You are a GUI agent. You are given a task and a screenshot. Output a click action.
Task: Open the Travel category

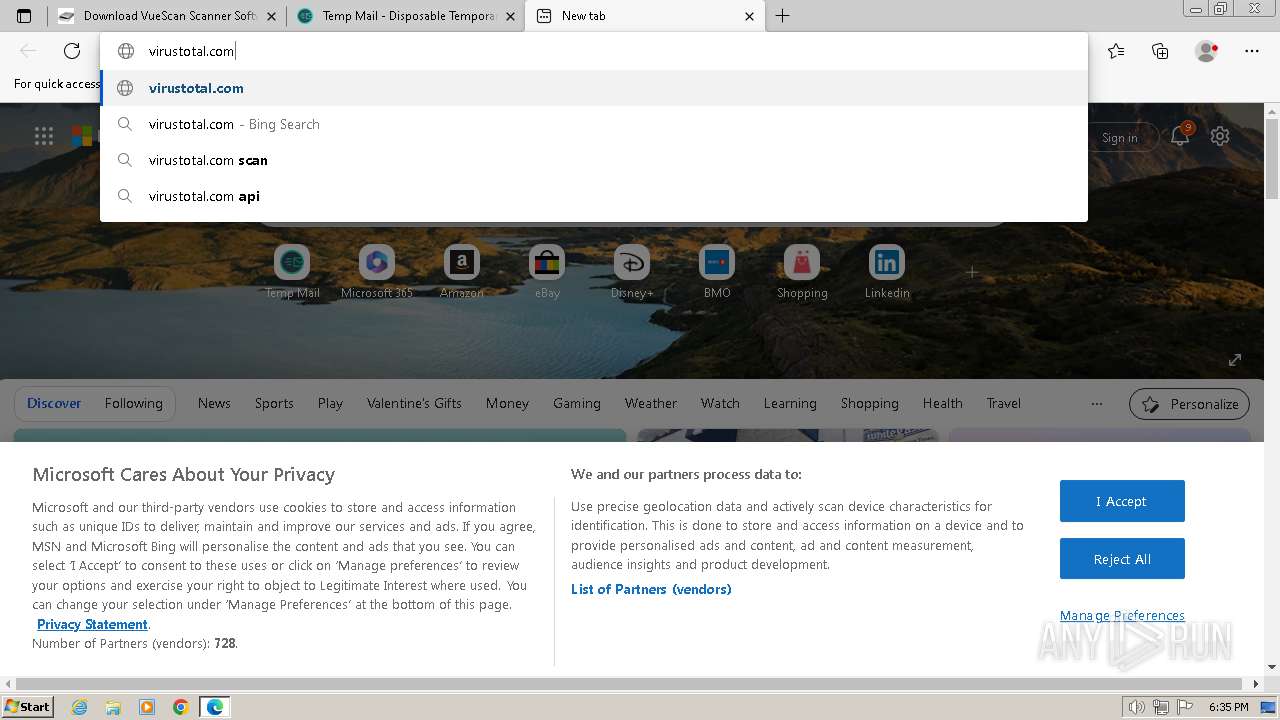tap(1004, 403)
